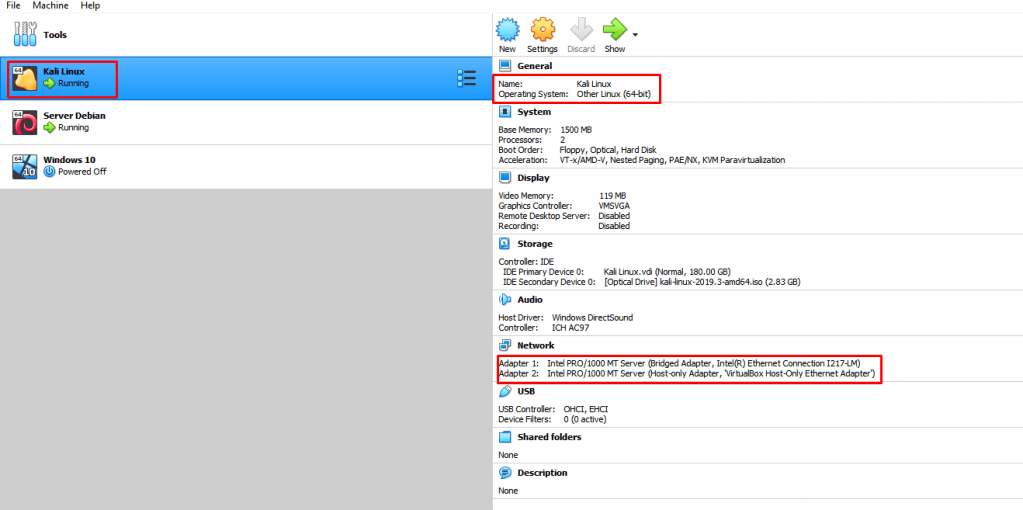Open Settings gear in the toolbar

pos(542,30)
